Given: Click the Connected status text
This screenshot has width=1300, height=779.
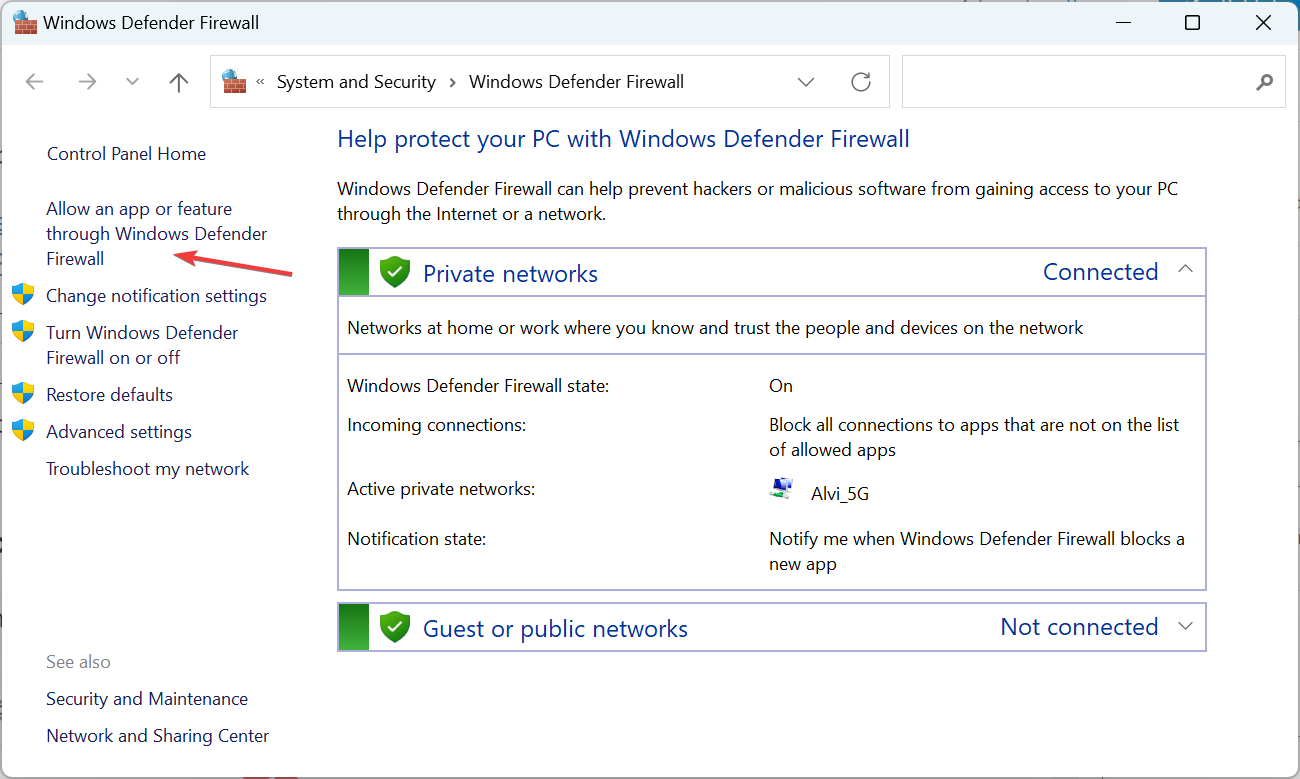Looking at the screenshot, I should tap(1100, 272).
